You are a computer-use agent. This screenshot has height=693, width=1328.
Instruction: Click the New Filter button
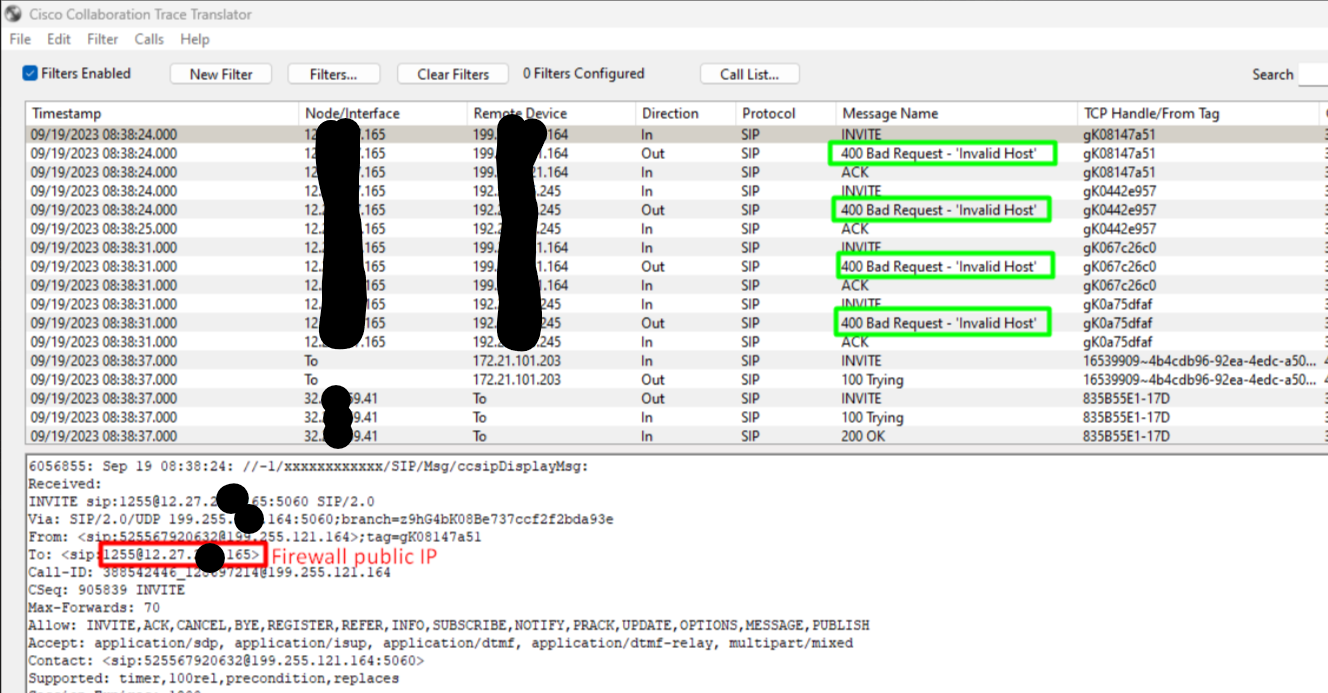click(221, 74)
